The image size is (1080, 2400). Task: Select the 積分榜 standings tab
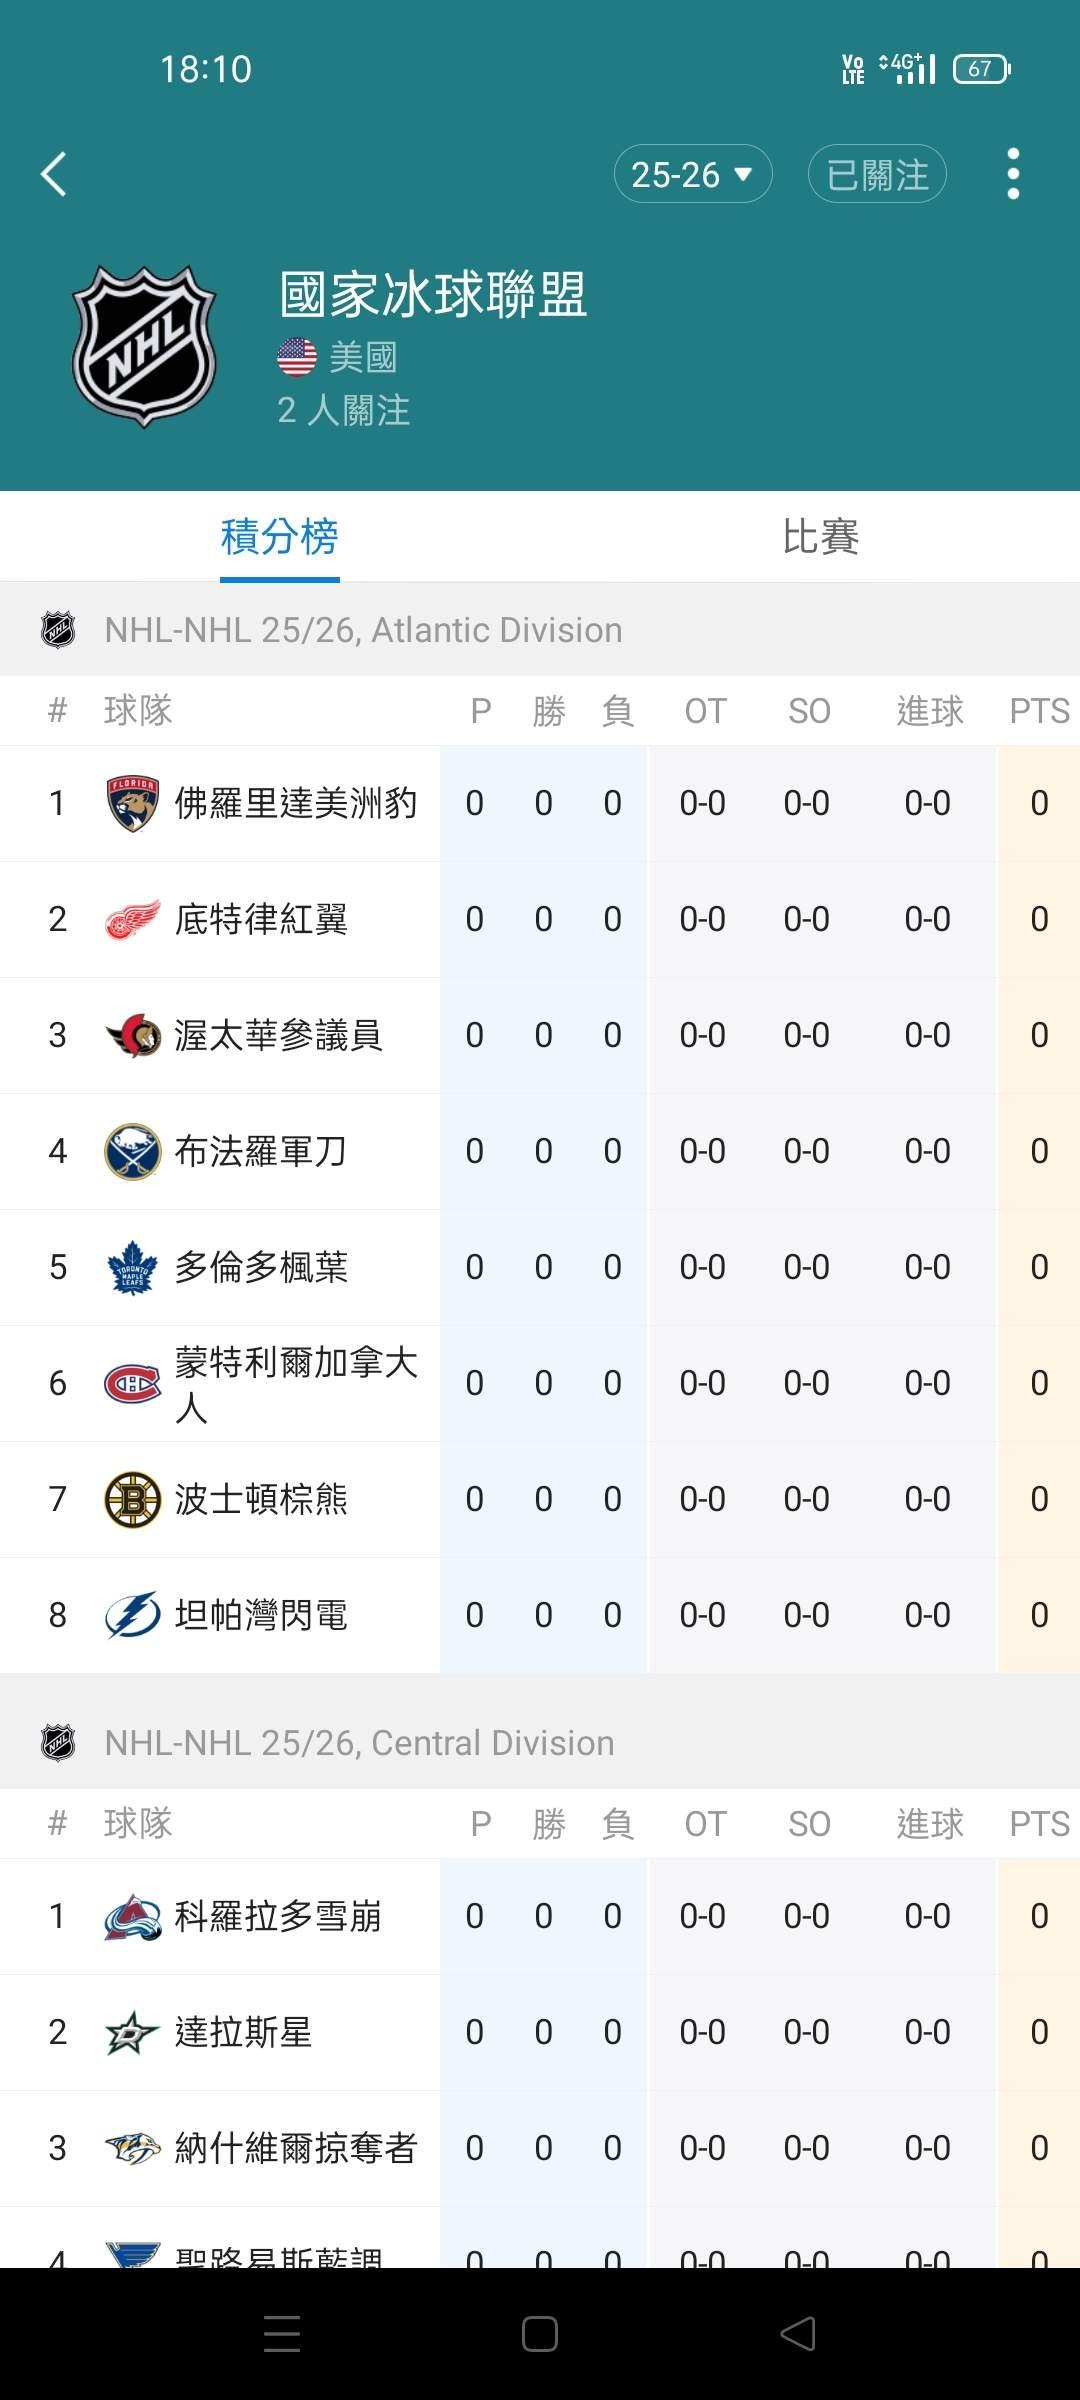pos(279,537)
